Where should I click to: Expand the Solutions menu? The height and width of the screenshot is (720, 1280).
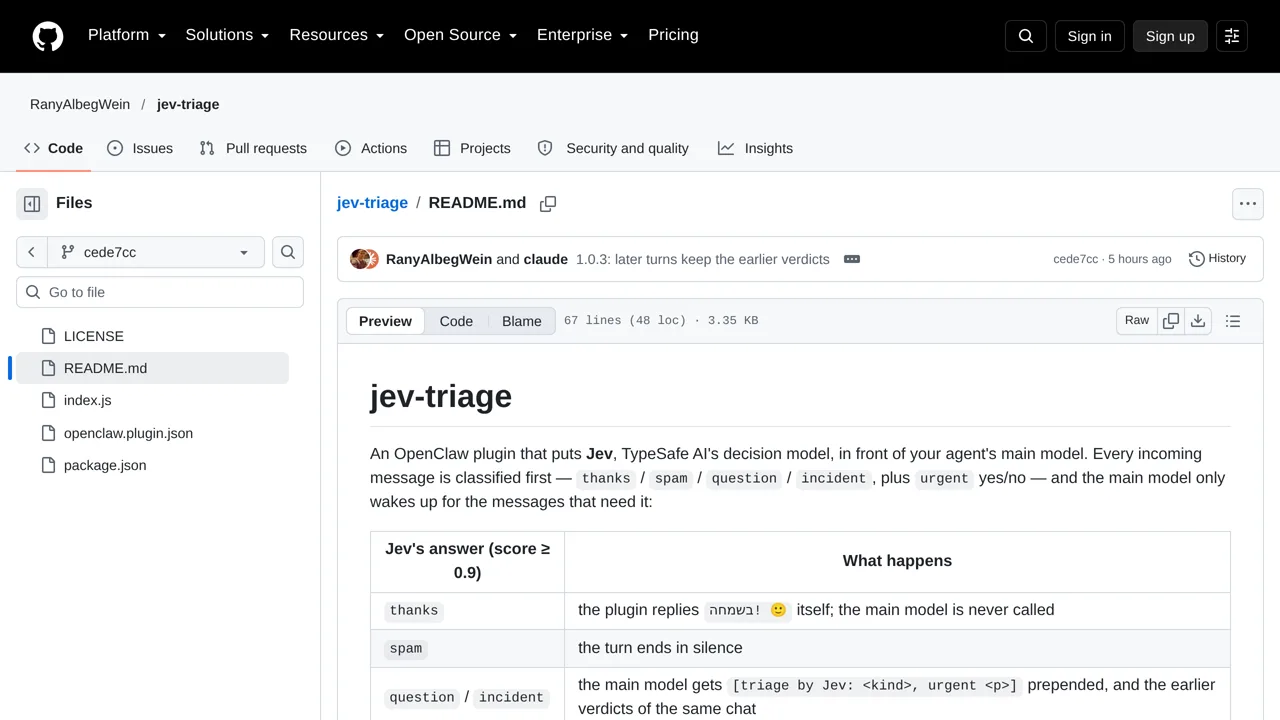coord(228,35)
